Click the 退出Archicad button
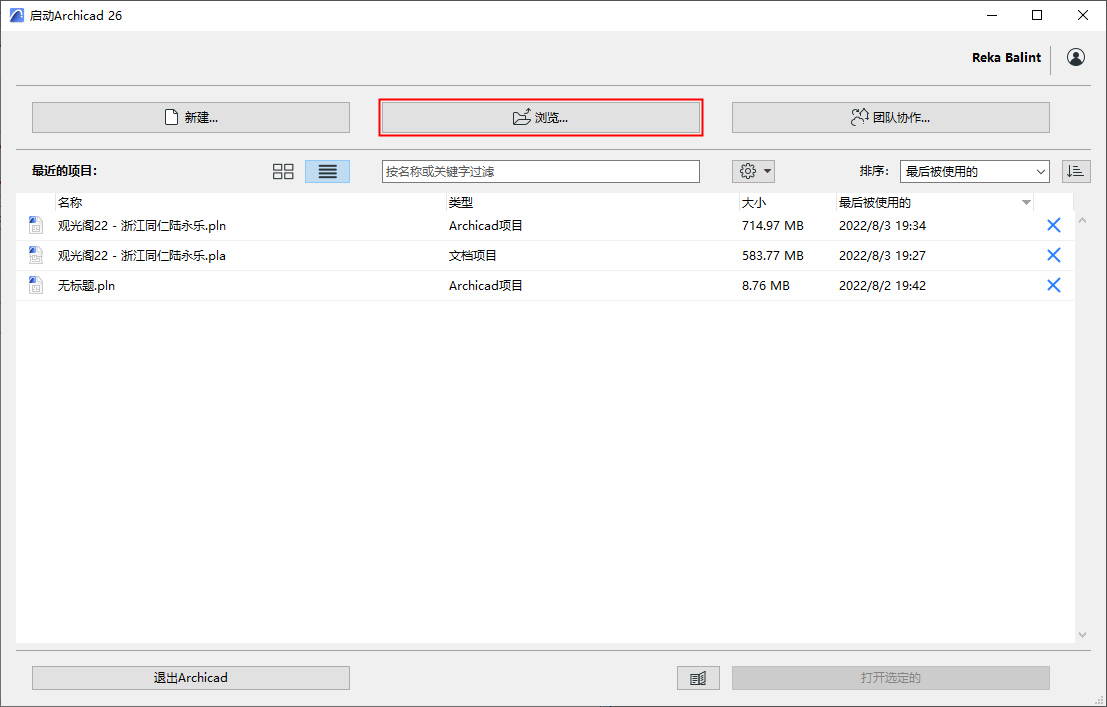 coord(191,678)
